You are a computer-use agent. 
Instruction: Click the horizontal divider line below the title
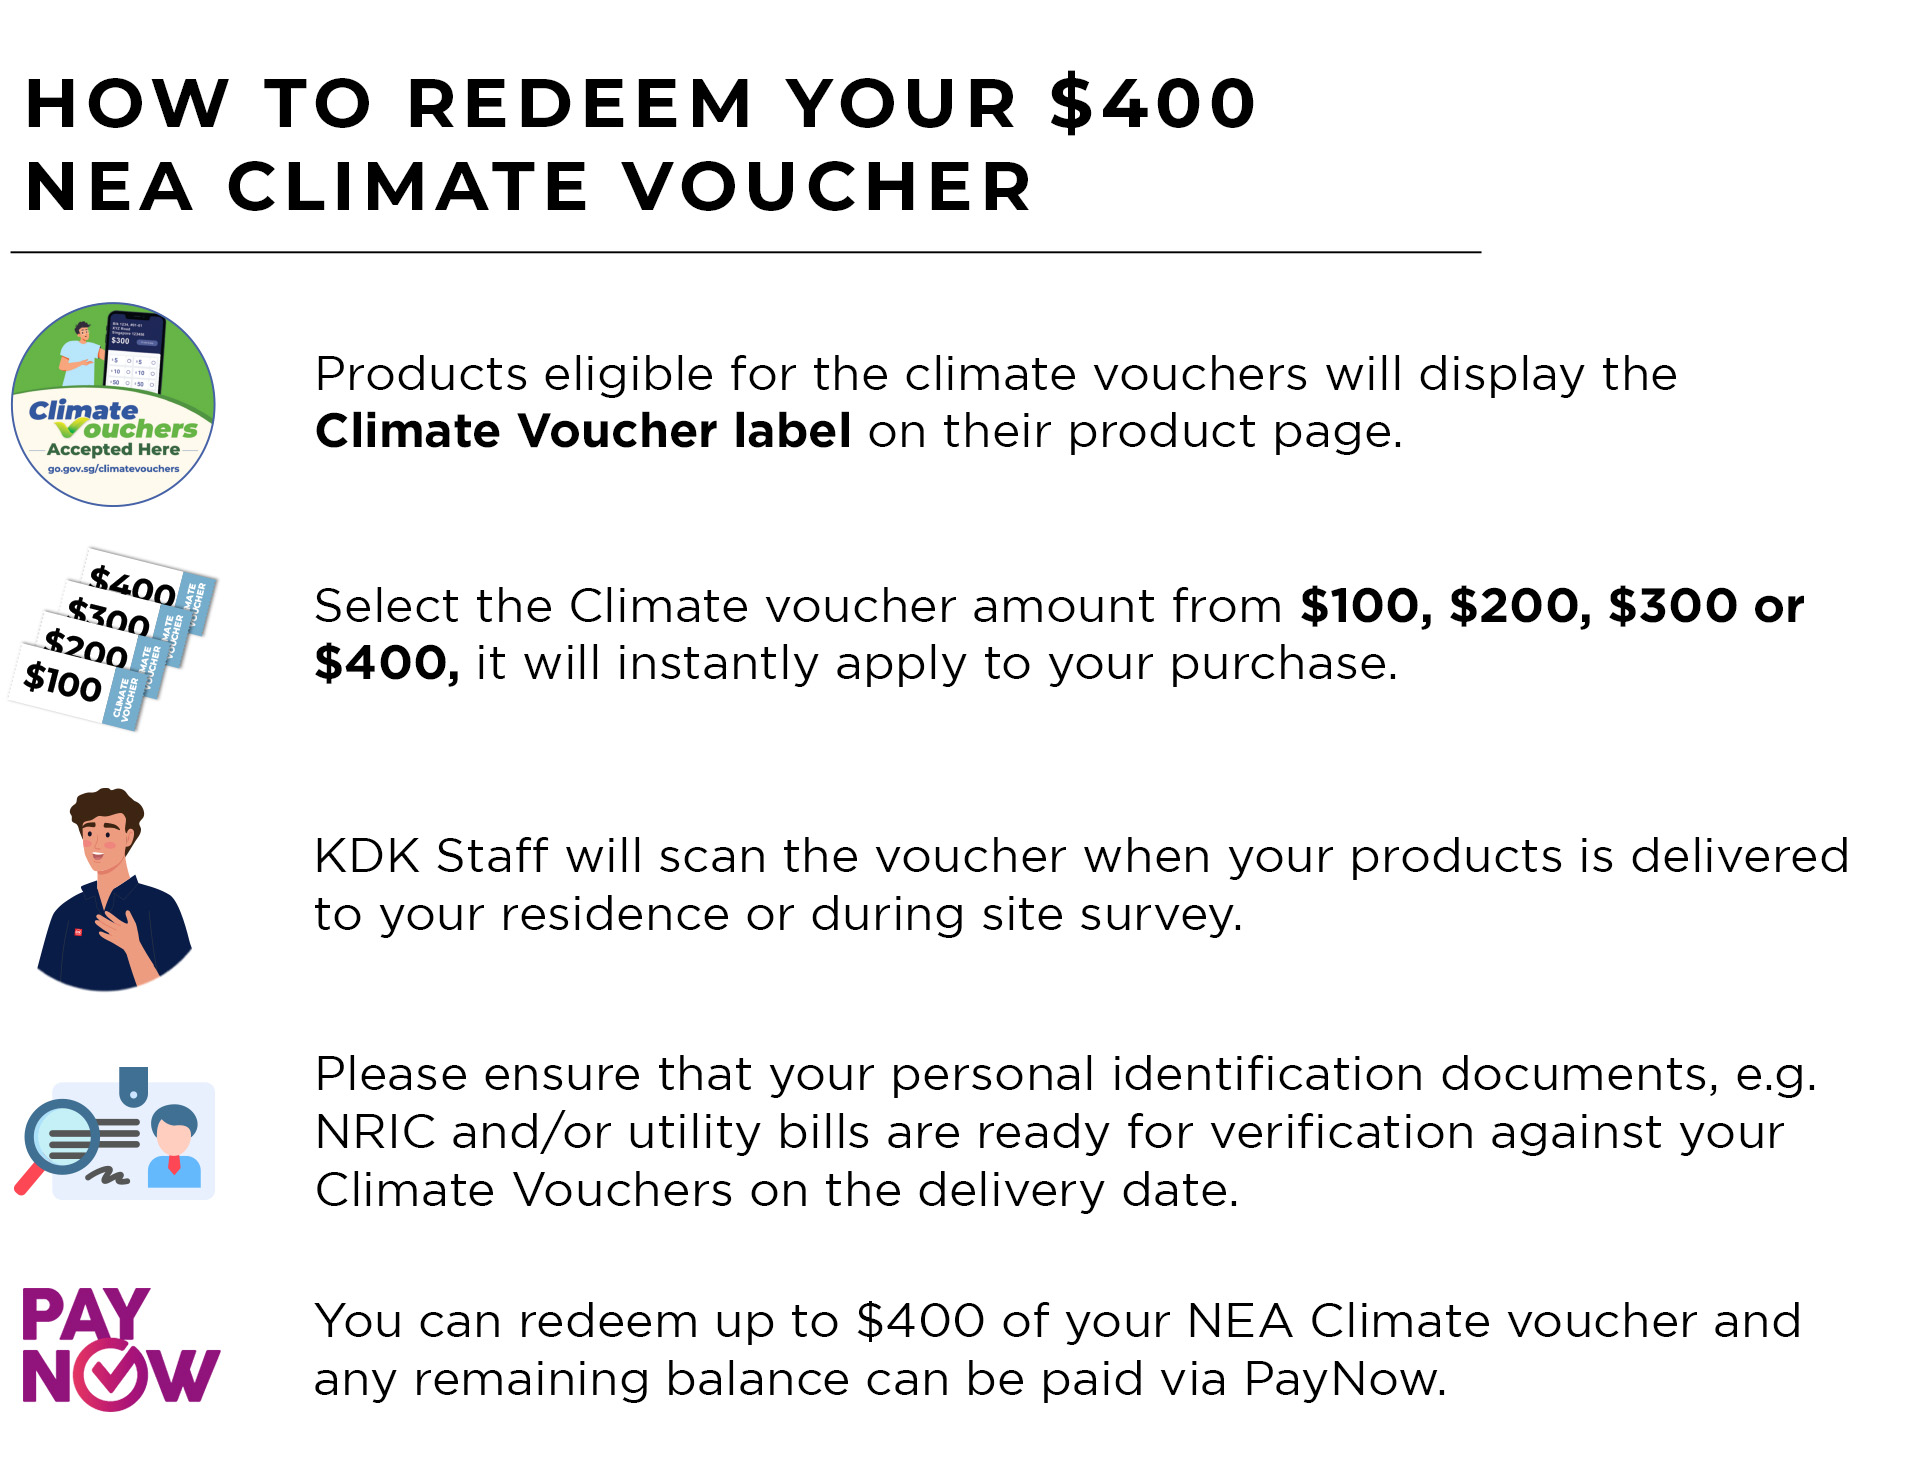745,253
